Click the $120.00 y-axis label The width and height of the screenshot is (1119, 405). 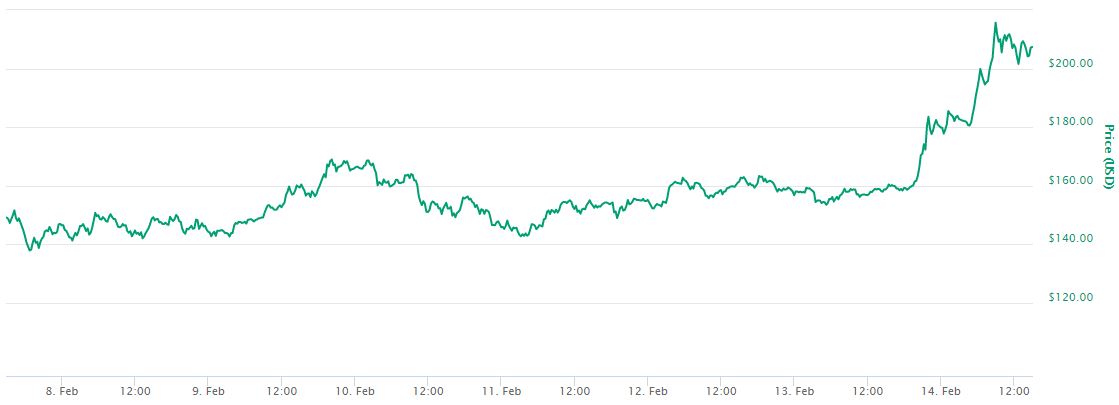click(x=1068, y=298)
